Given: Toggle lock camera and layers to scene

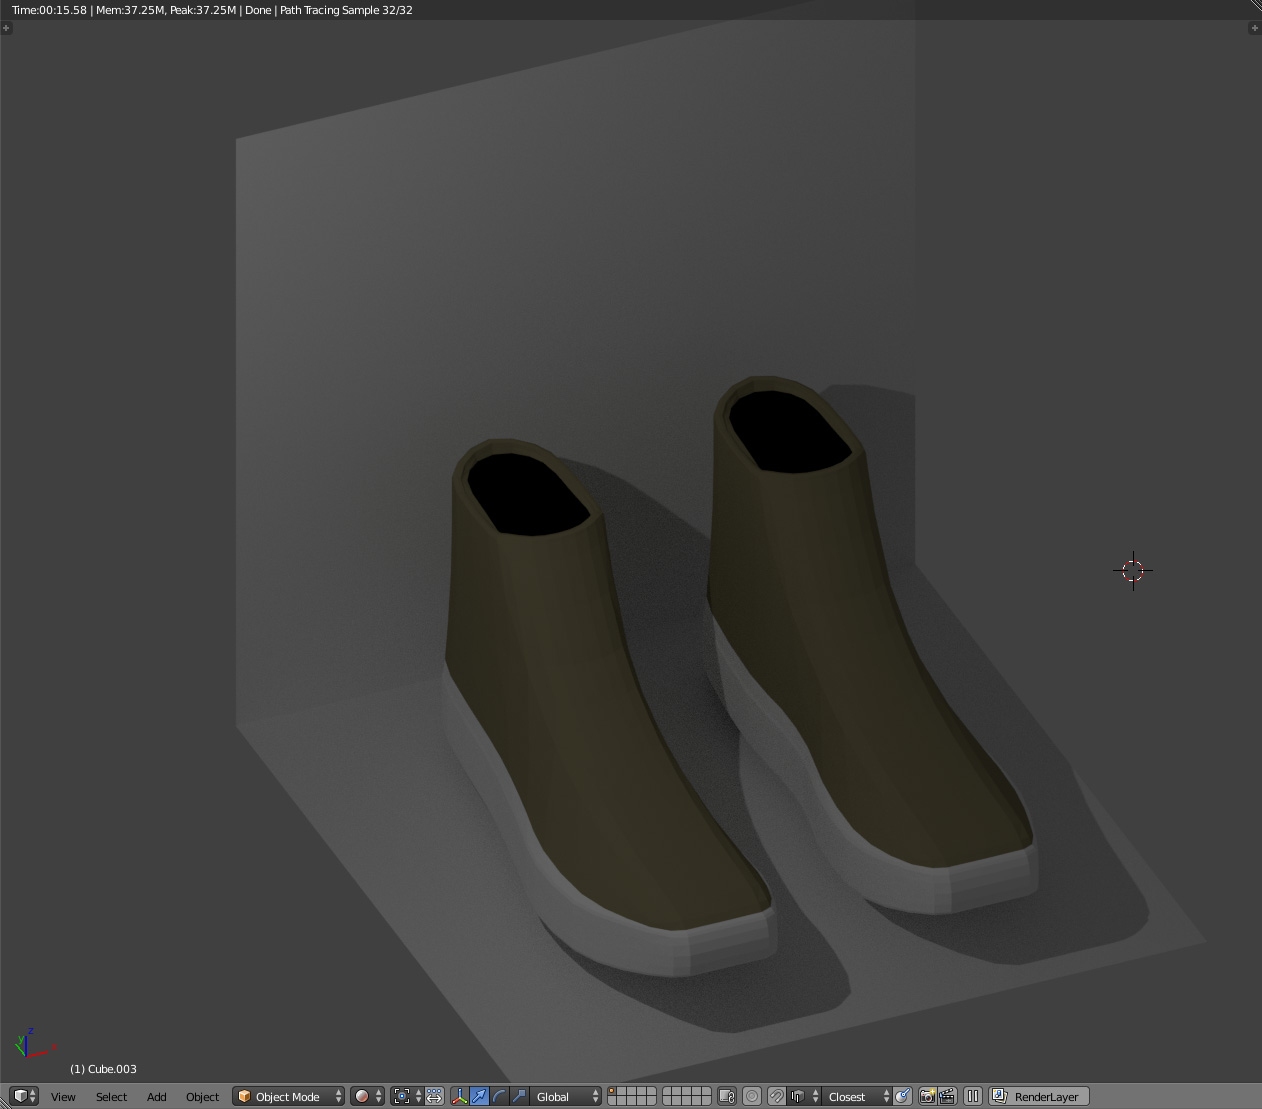Looking at the screenshot, I should point(727,1097).
